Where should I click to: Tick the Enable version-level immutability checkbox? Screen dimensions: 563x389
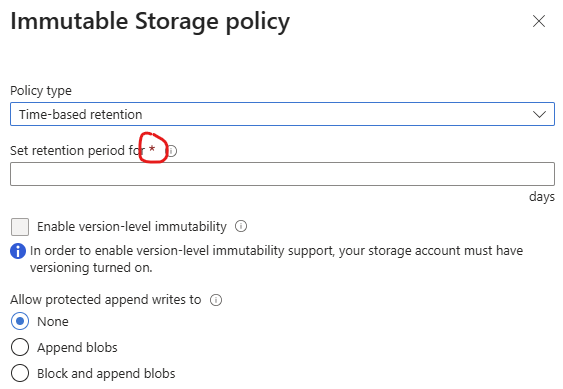click(x=20, y=227)
